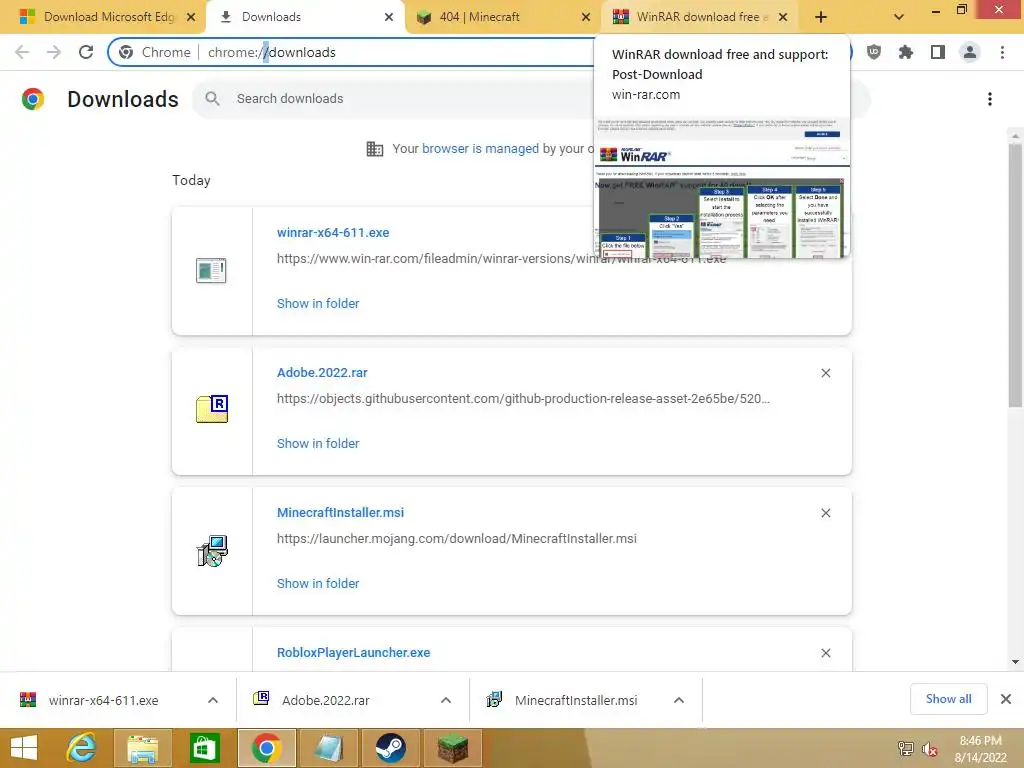
Task: Open a new tab
Action: (x=821, y=17)
